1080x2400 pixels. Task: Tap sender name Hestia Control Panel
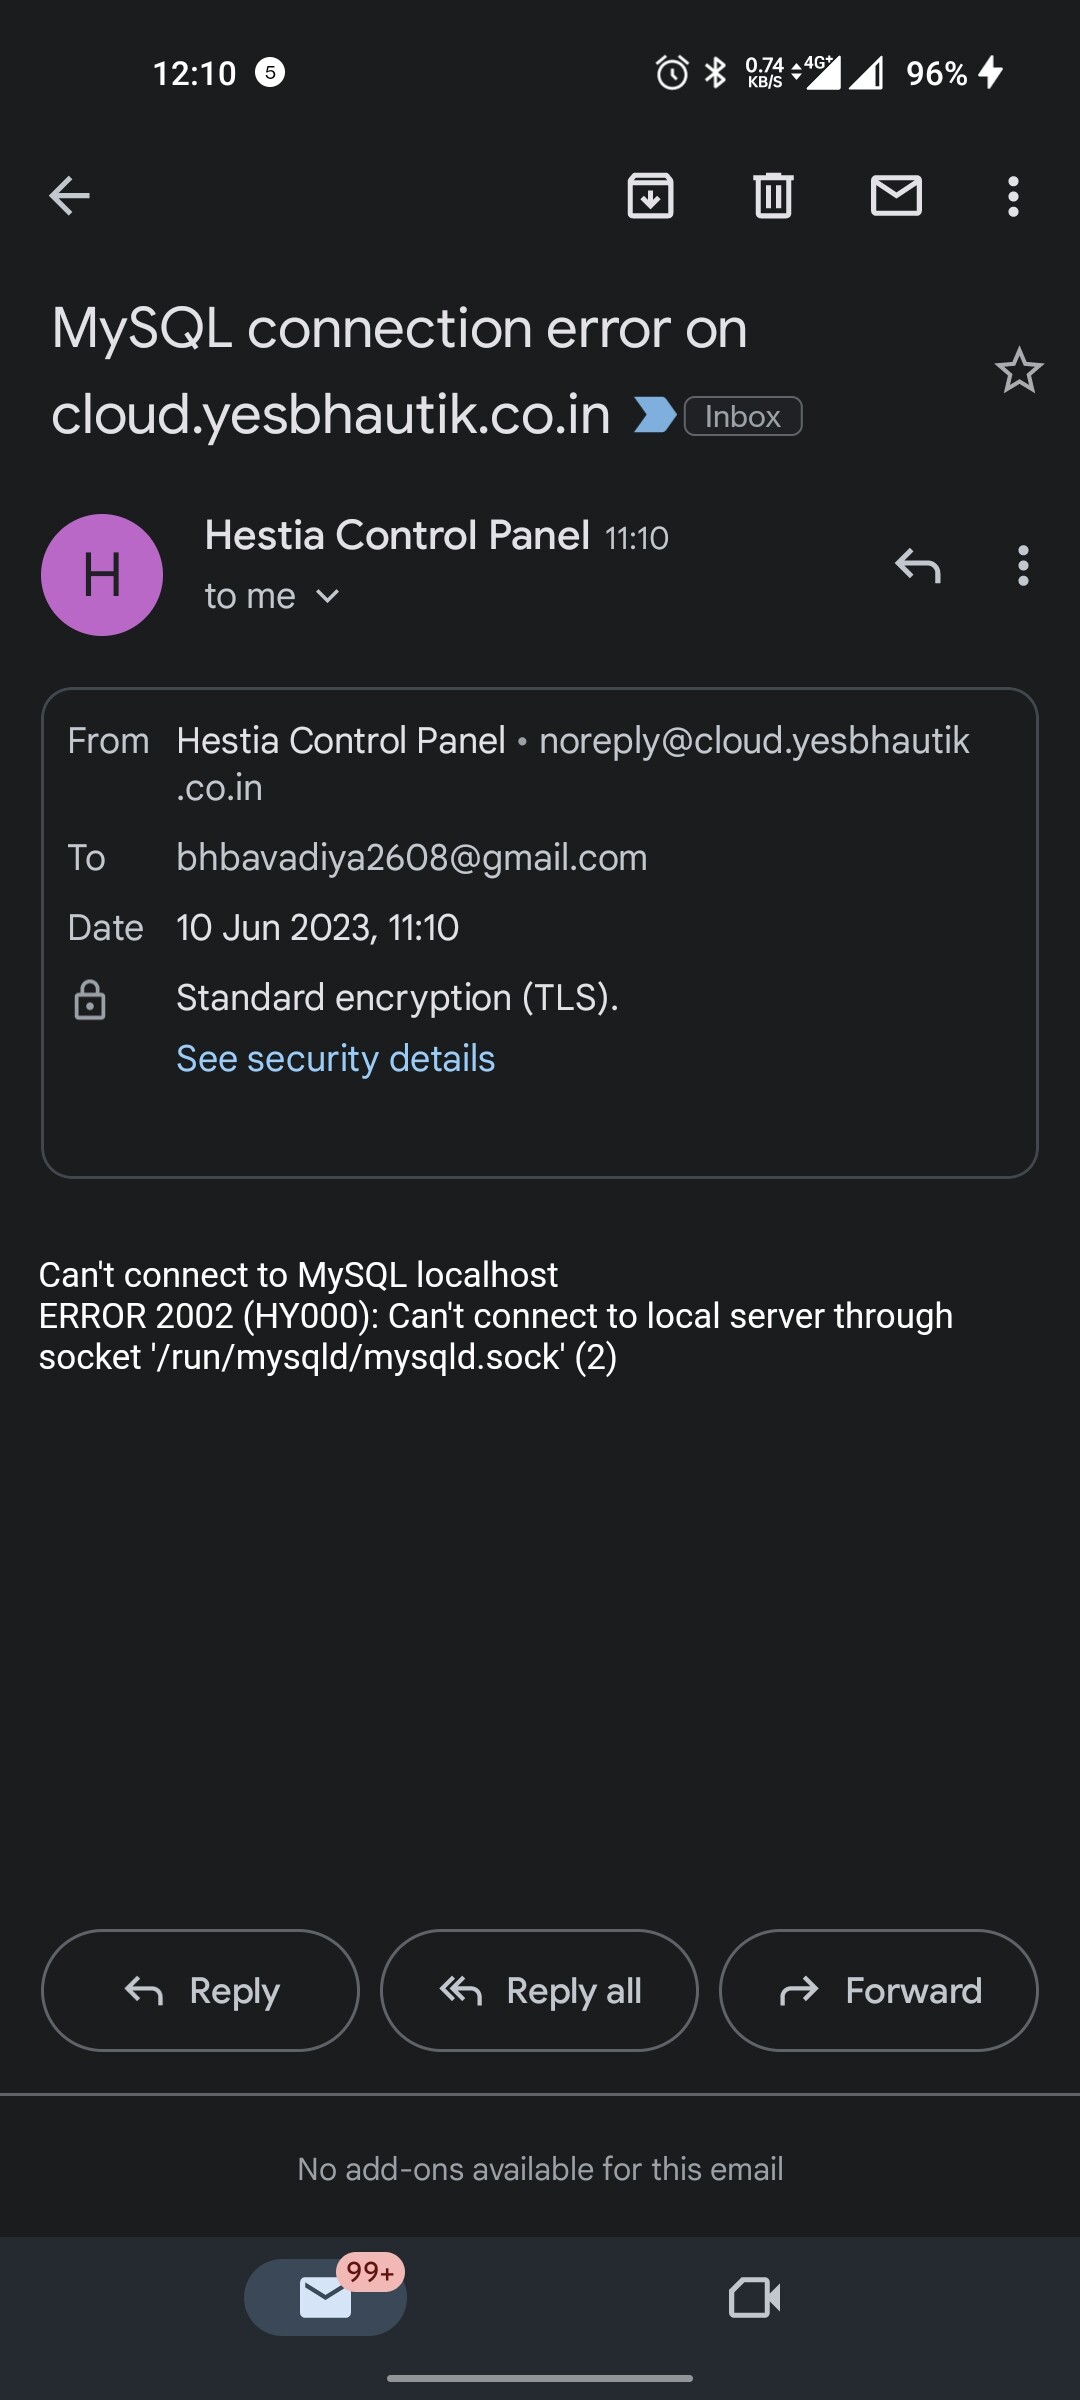pyautogui.click(x=397, y=535)
